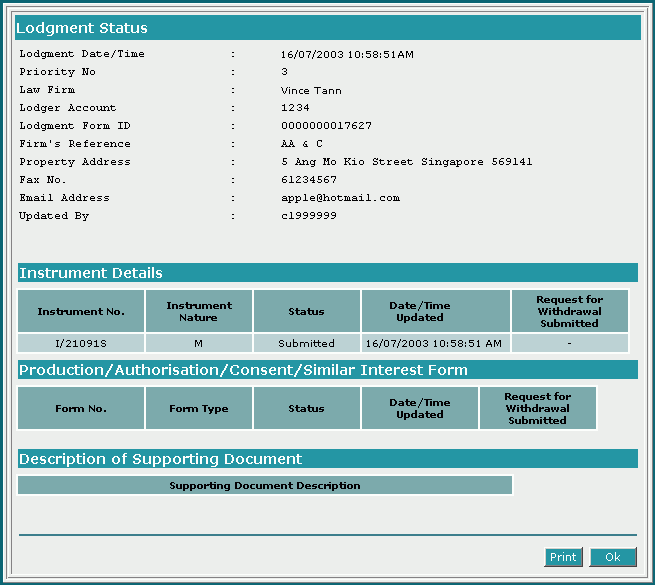Click the Lodgment Form ID label
This screenshot has height=585, width=655.
75,126
